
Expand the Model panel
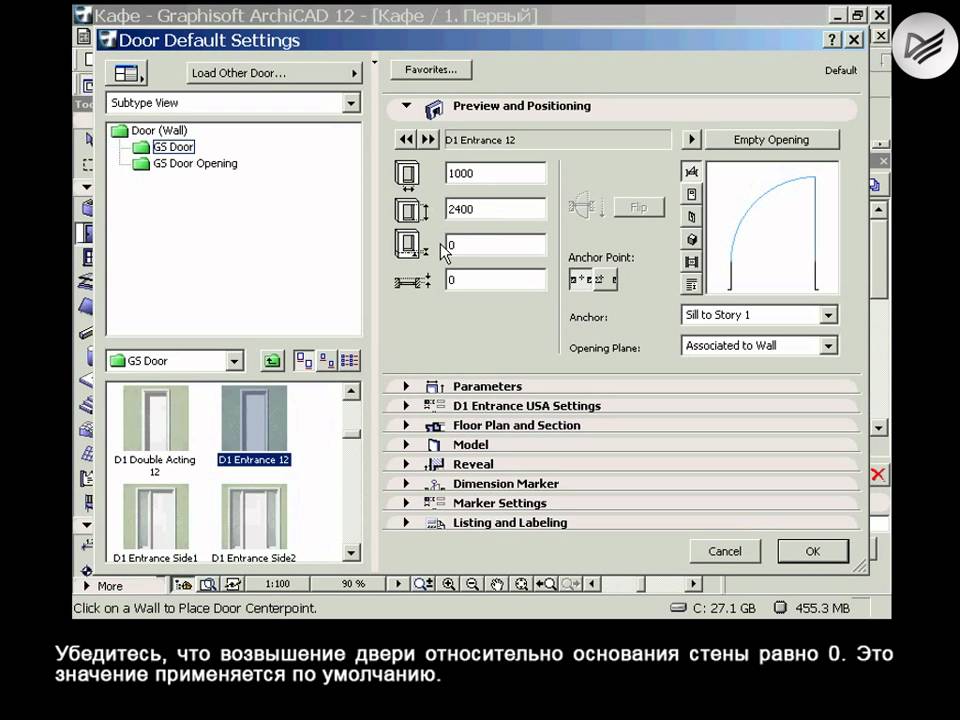coord(405,444)
